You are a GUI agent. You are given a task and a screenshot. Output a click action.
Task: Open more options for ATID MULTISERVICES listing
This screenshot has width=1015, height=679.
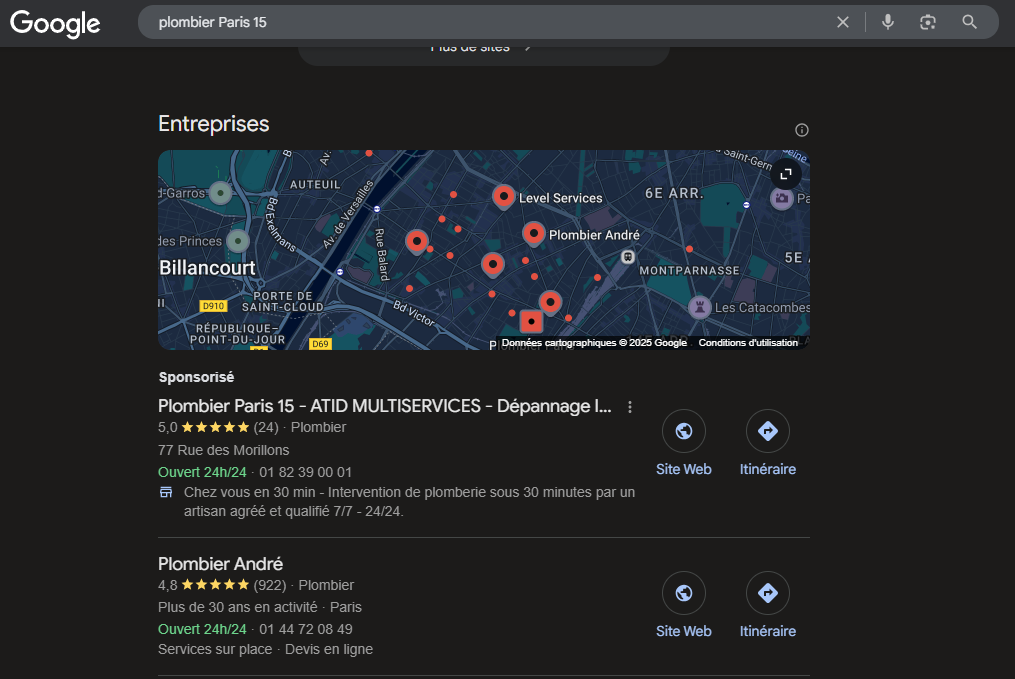pos(630,407)
